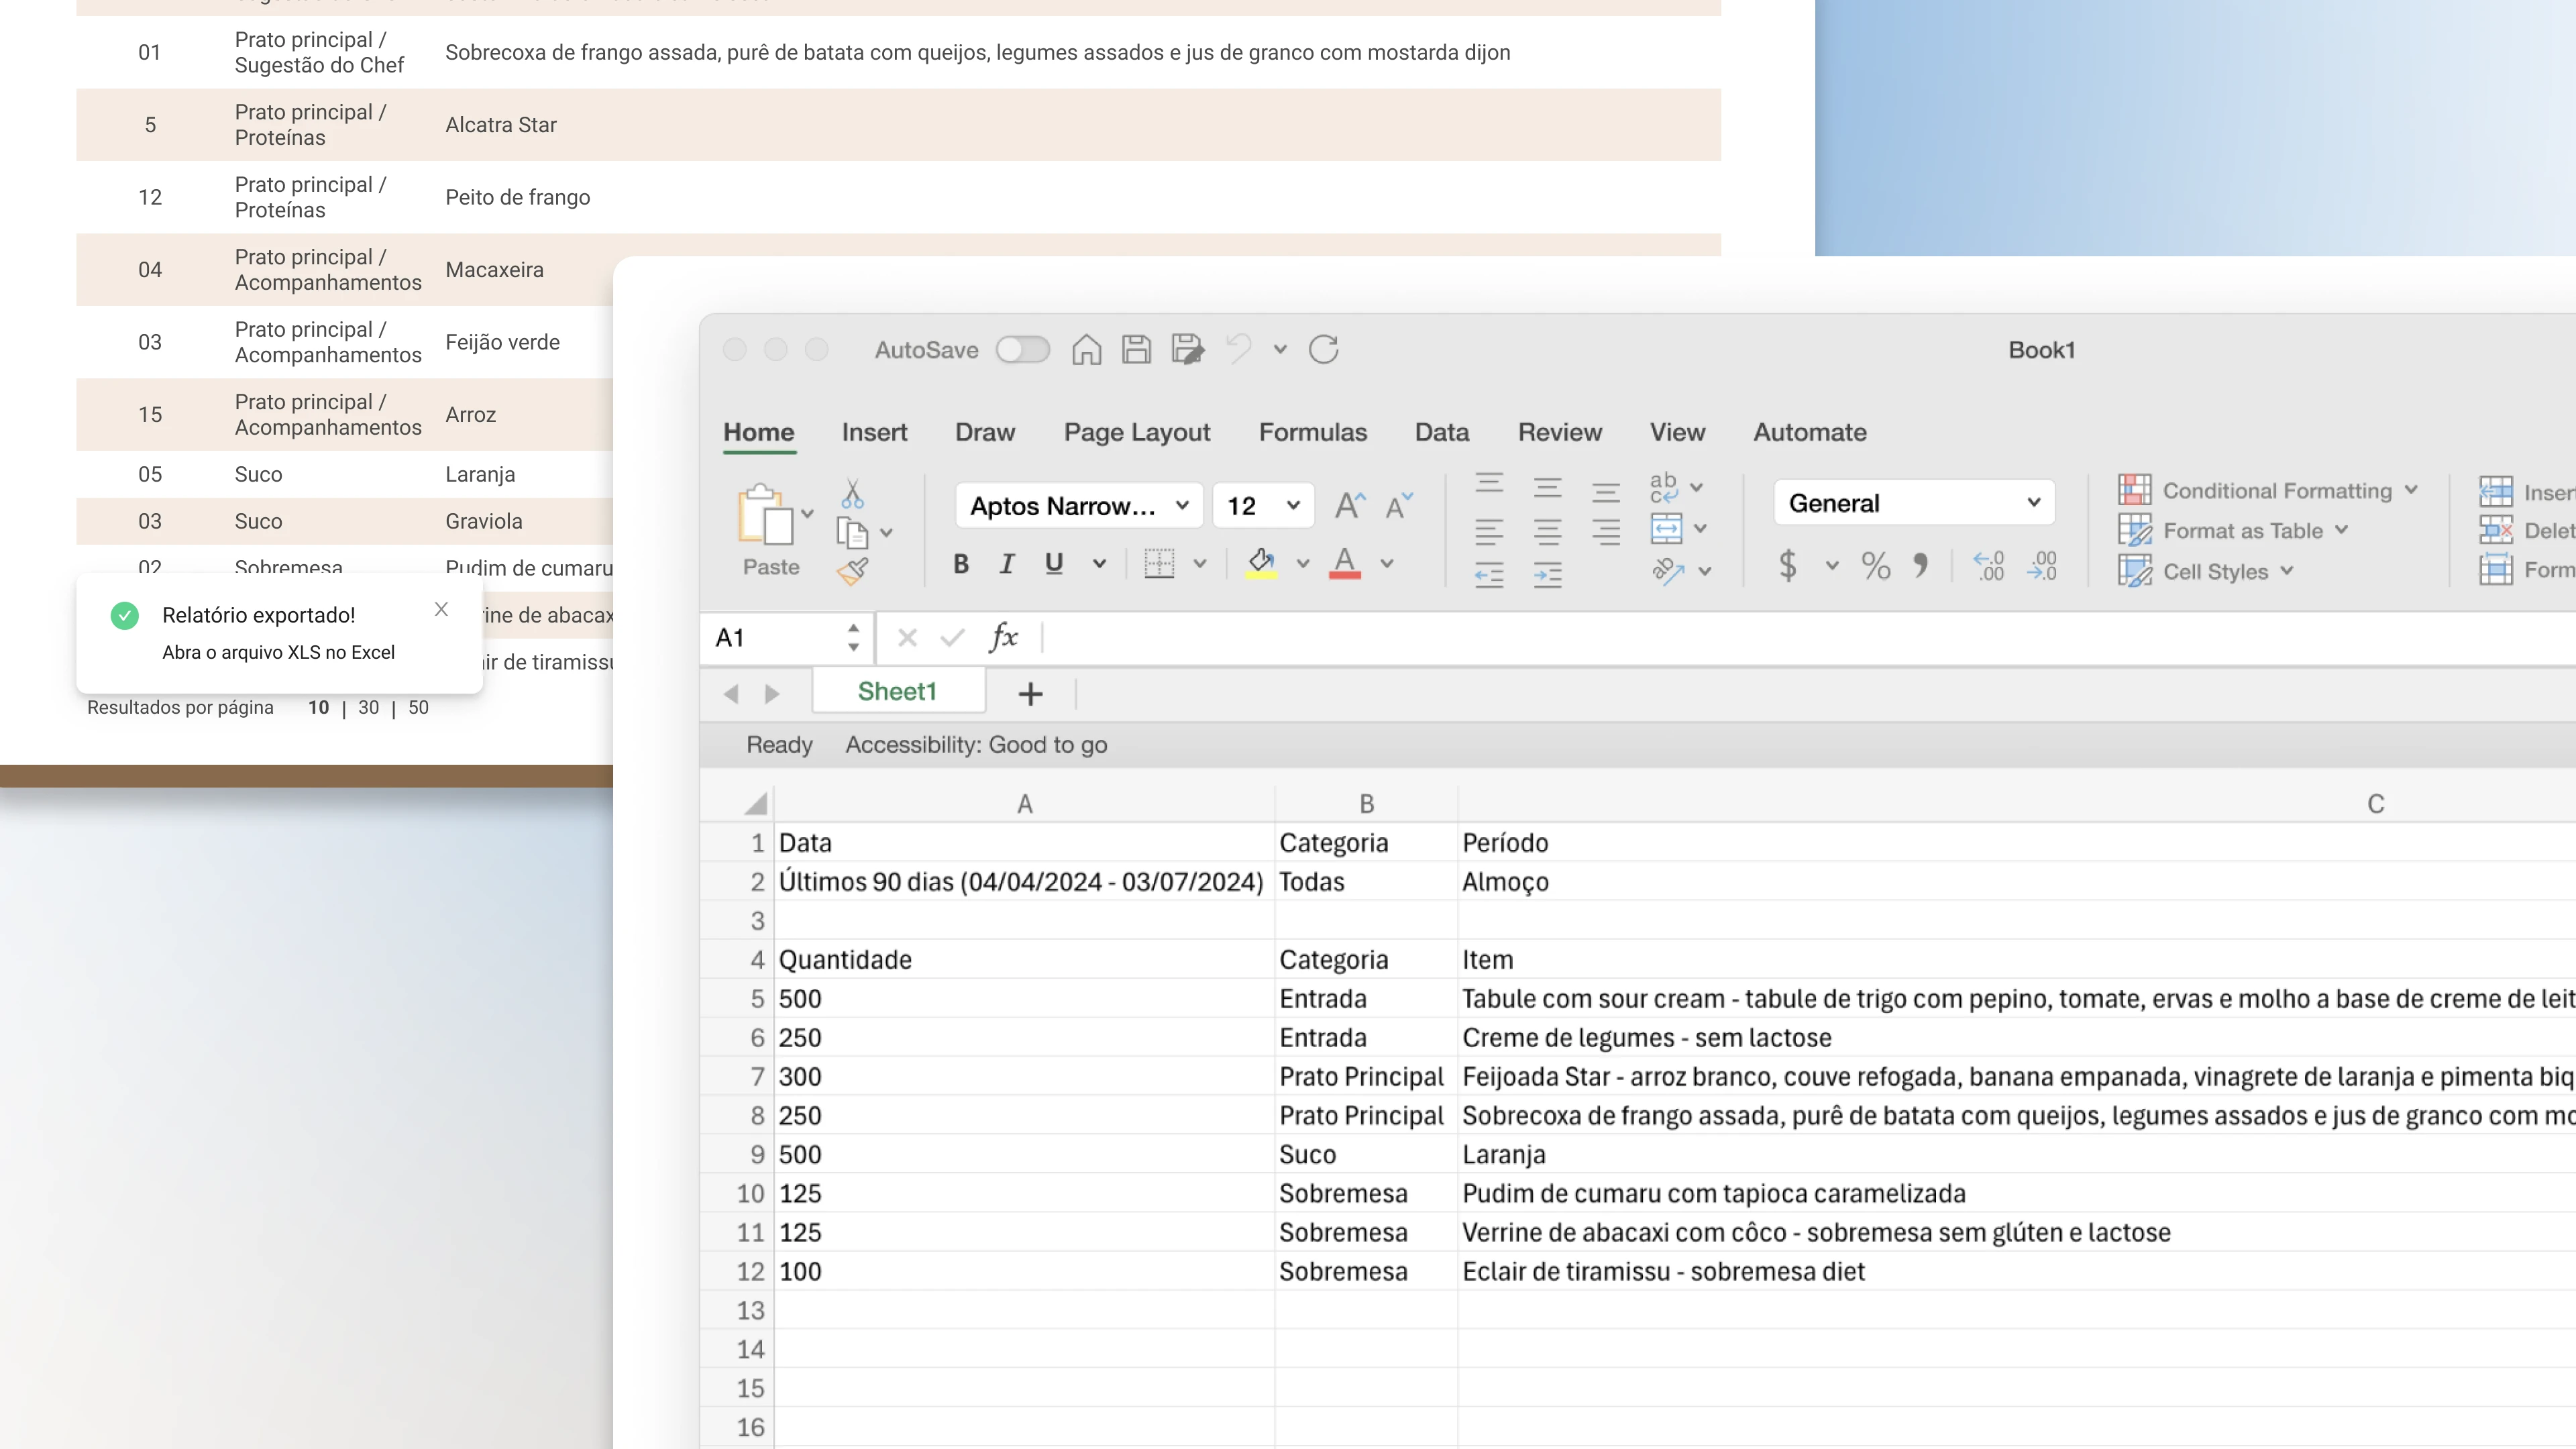Click the Format as Table icon
Image resolution: width=2576 pixels, height=1449 pixels.
2136,530
